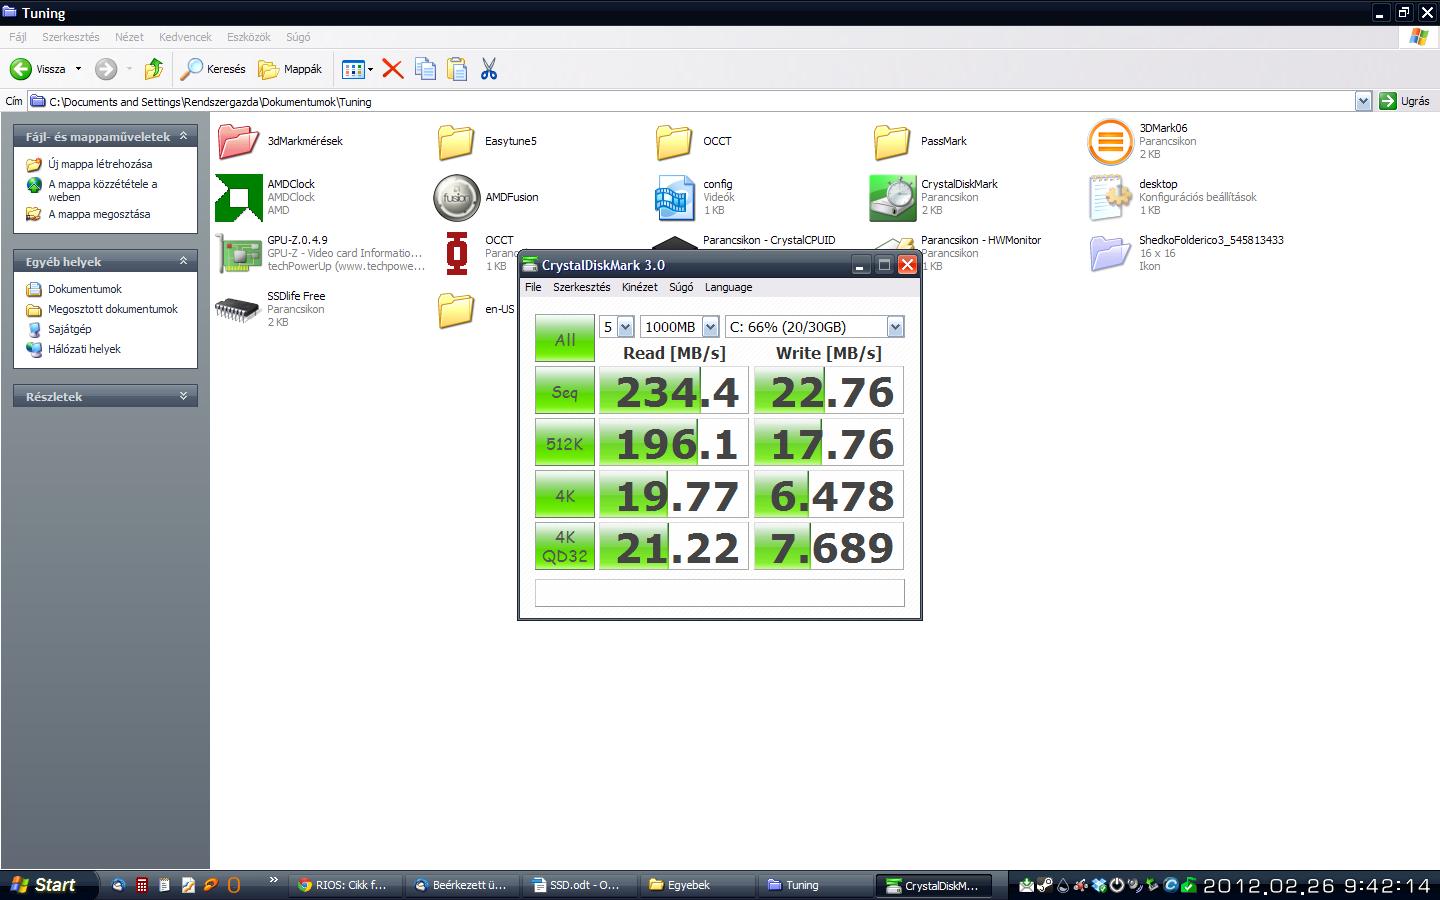Expand the address bar dropdown arrow
Viewport: 1440px width, 900px height.
tap(1363, 101)
